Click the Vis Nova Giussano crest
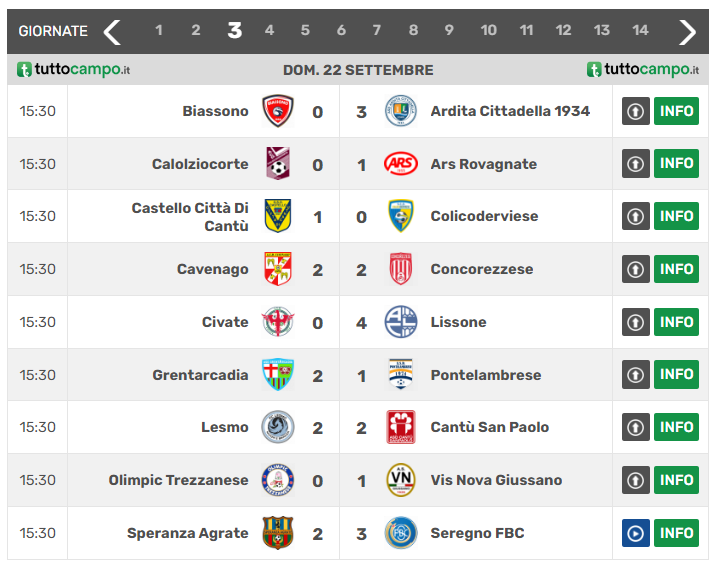The image size is (720, 562). coord(400,480)
